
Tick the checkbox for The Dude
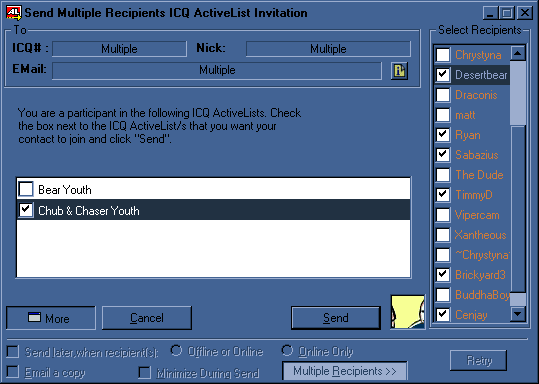click(x=443, y=175)
